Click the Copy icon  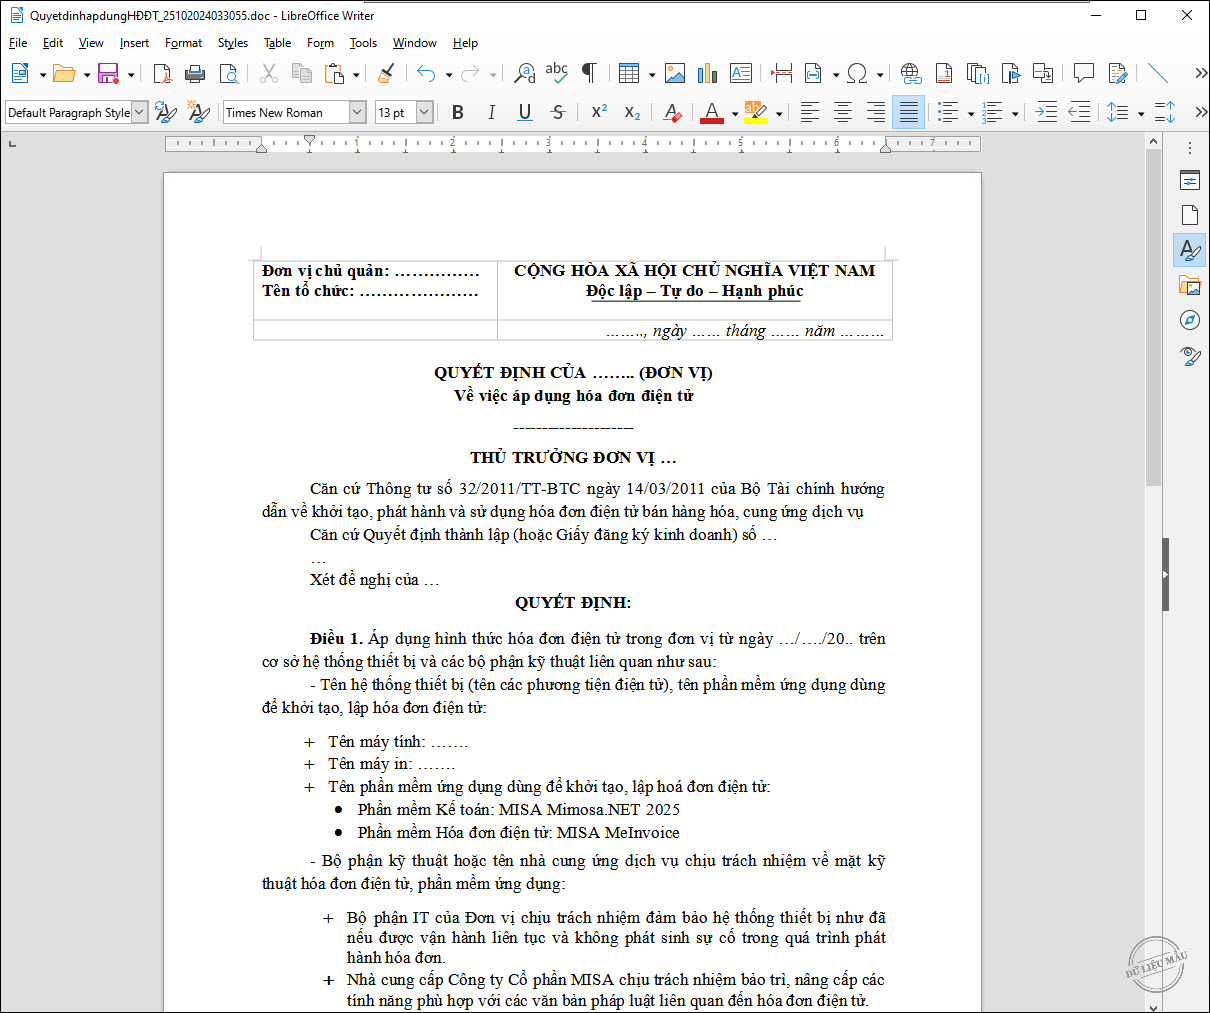(x=302, y=73)
